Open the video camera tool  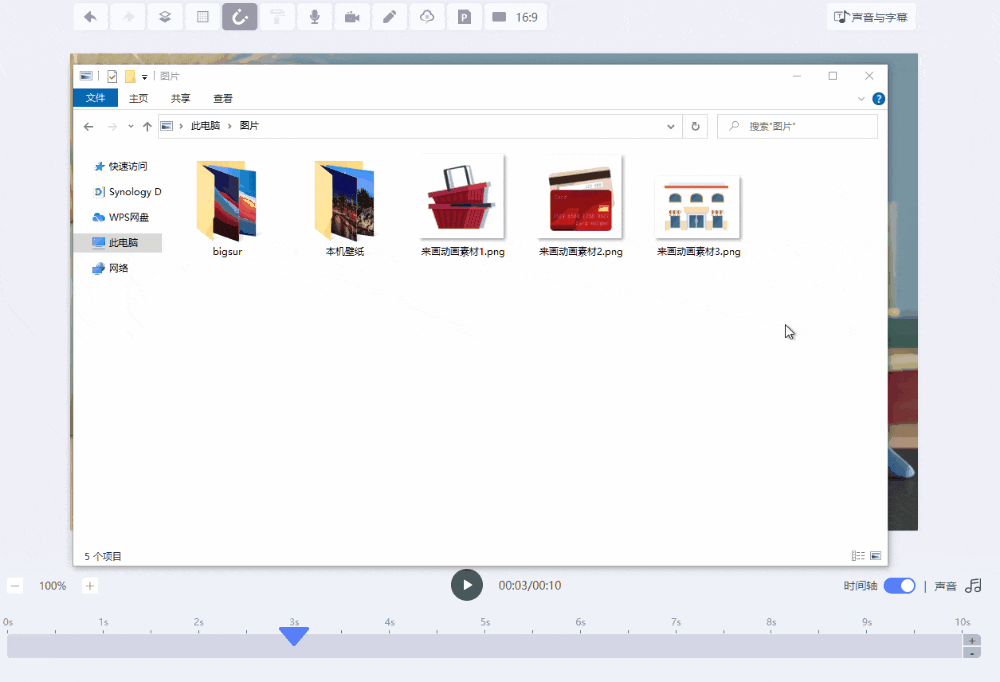(352, 17)
